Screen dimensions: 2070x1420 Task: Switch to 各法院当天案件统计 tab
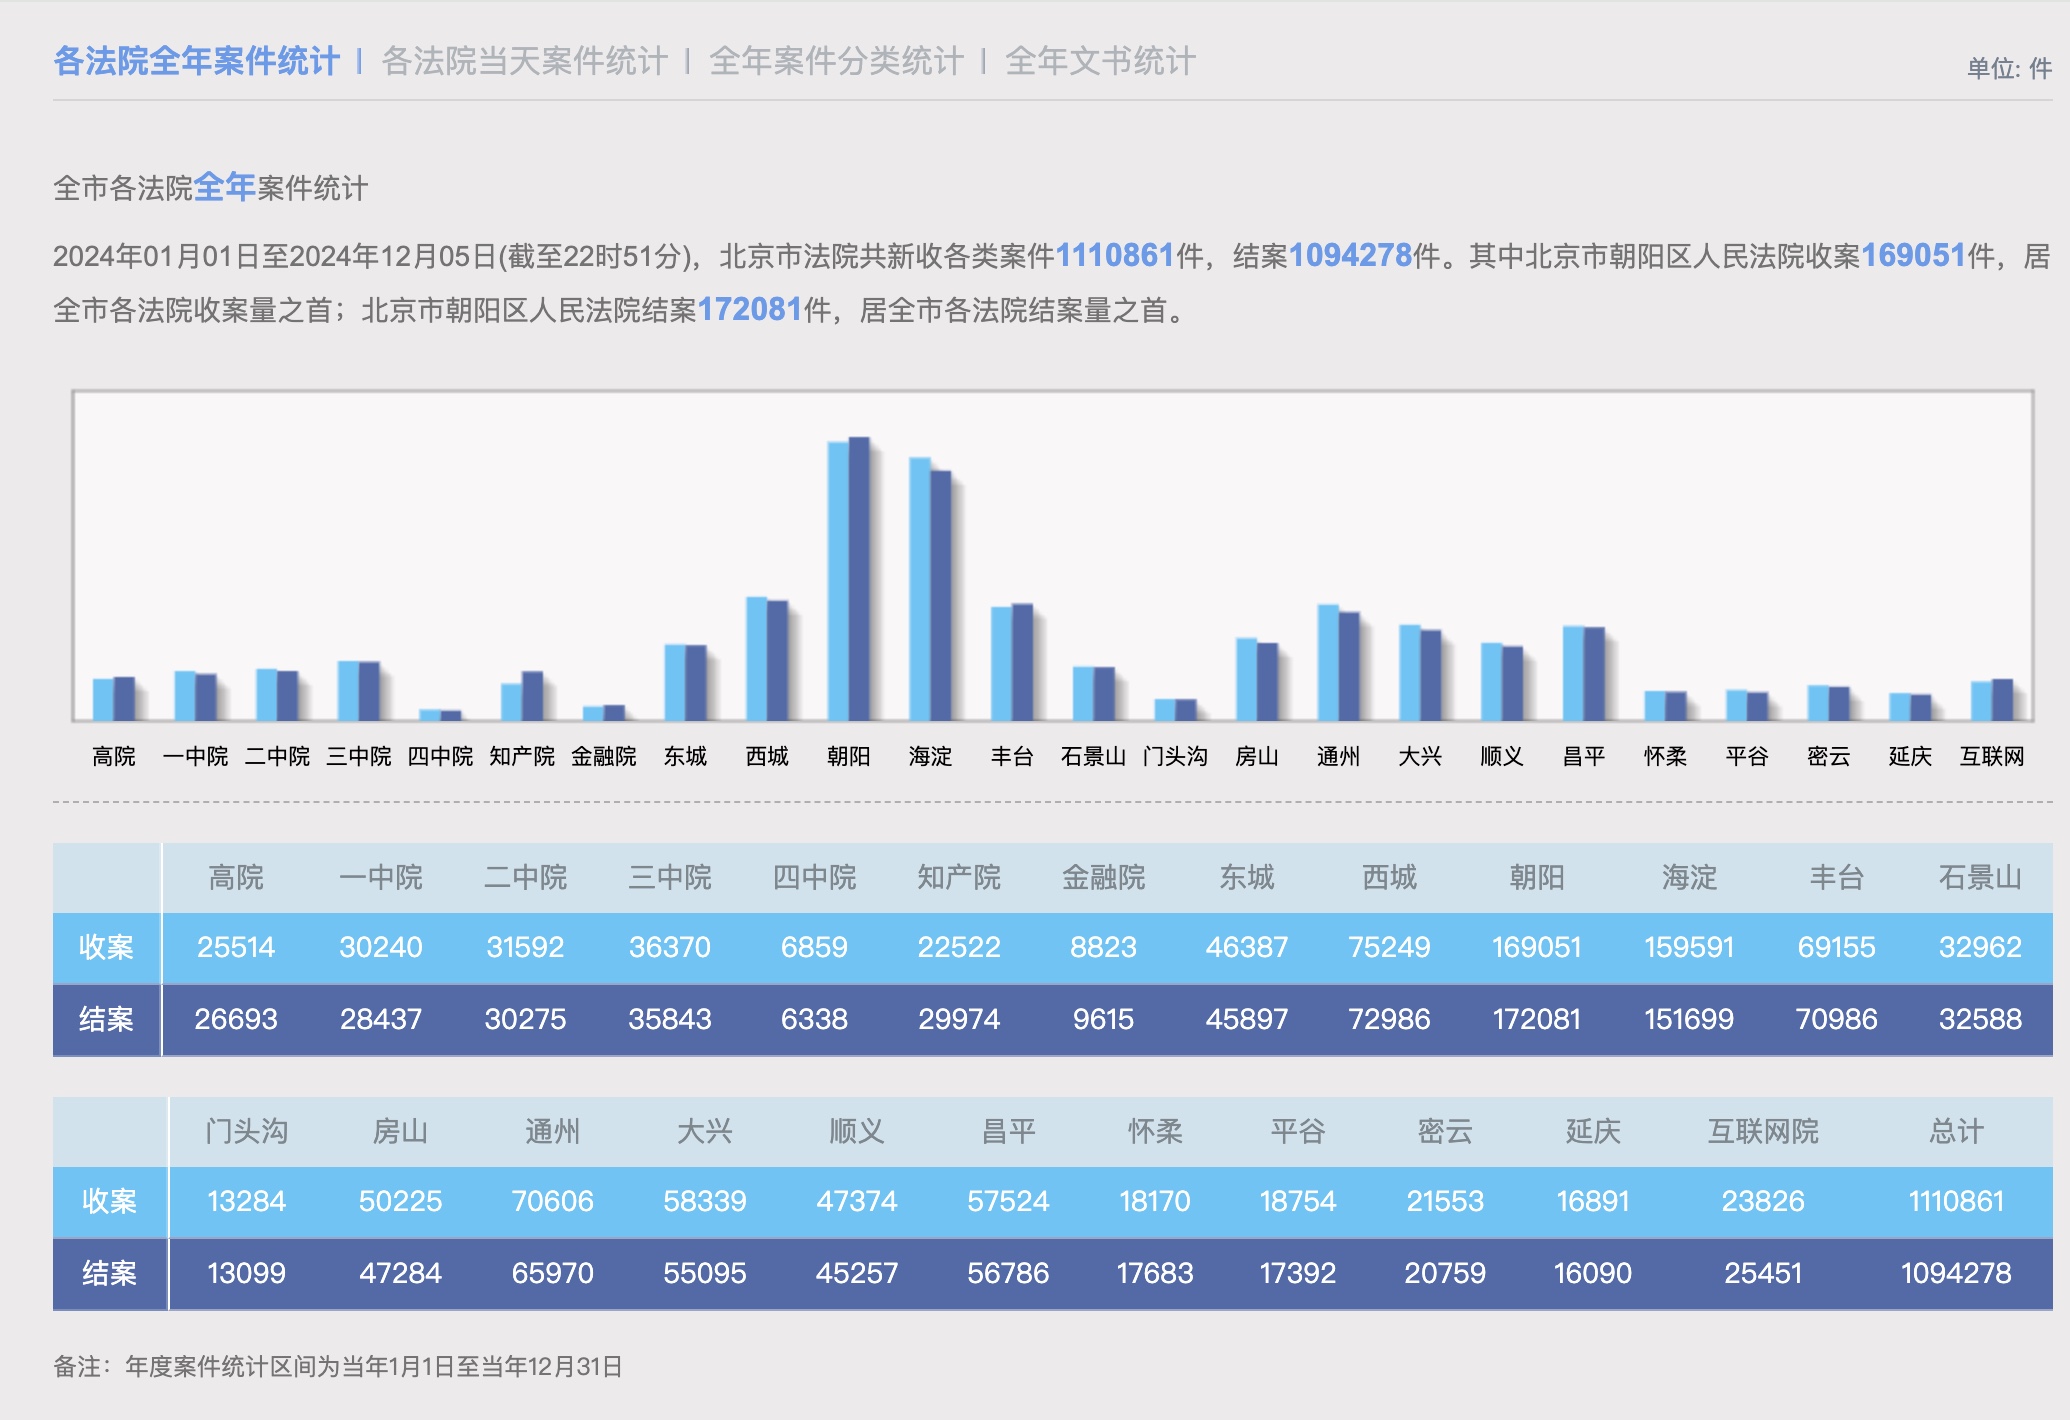tap(524, 61)
